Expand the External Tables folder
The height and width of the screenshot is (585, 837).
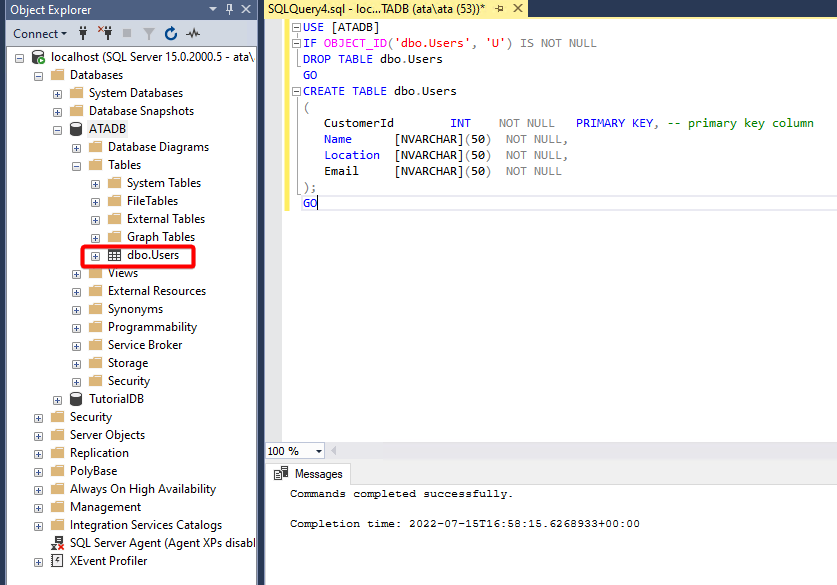pos(96,220)
